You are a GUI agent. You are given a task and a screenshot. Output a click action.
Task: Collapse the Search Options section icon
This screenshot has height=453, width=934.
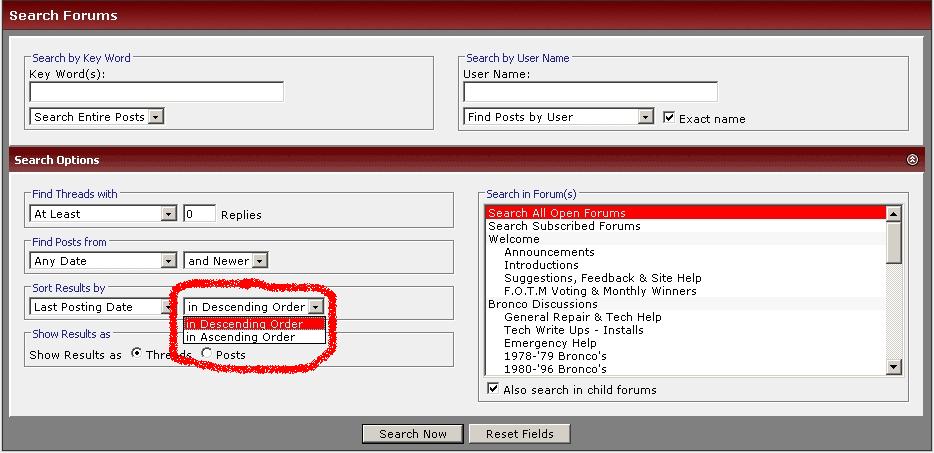click(x=912, y=160)
